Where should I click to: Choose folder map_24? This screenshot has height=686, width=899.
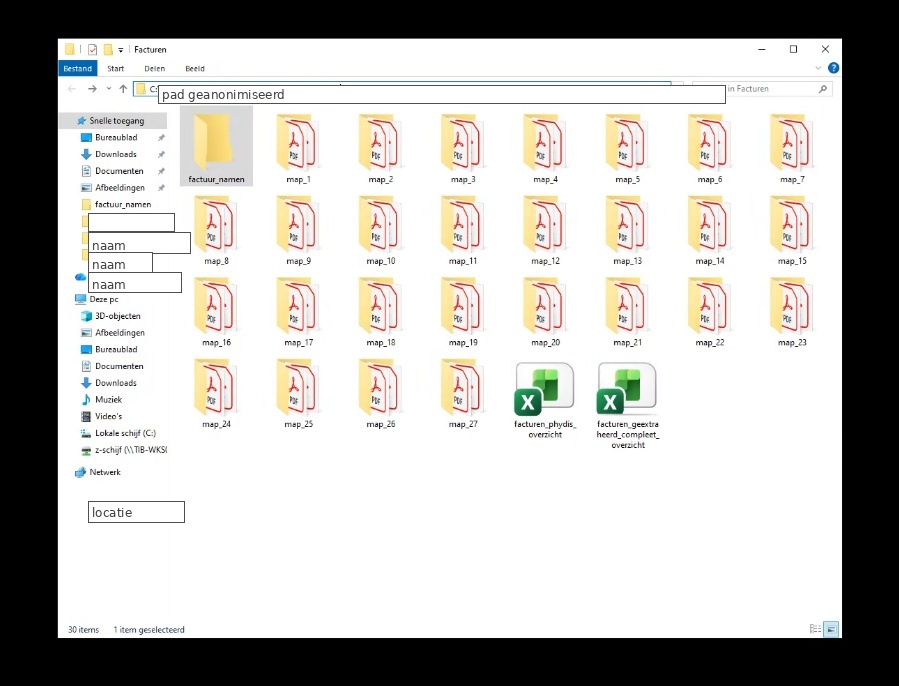pyautogui.click(x=216, y=393)
